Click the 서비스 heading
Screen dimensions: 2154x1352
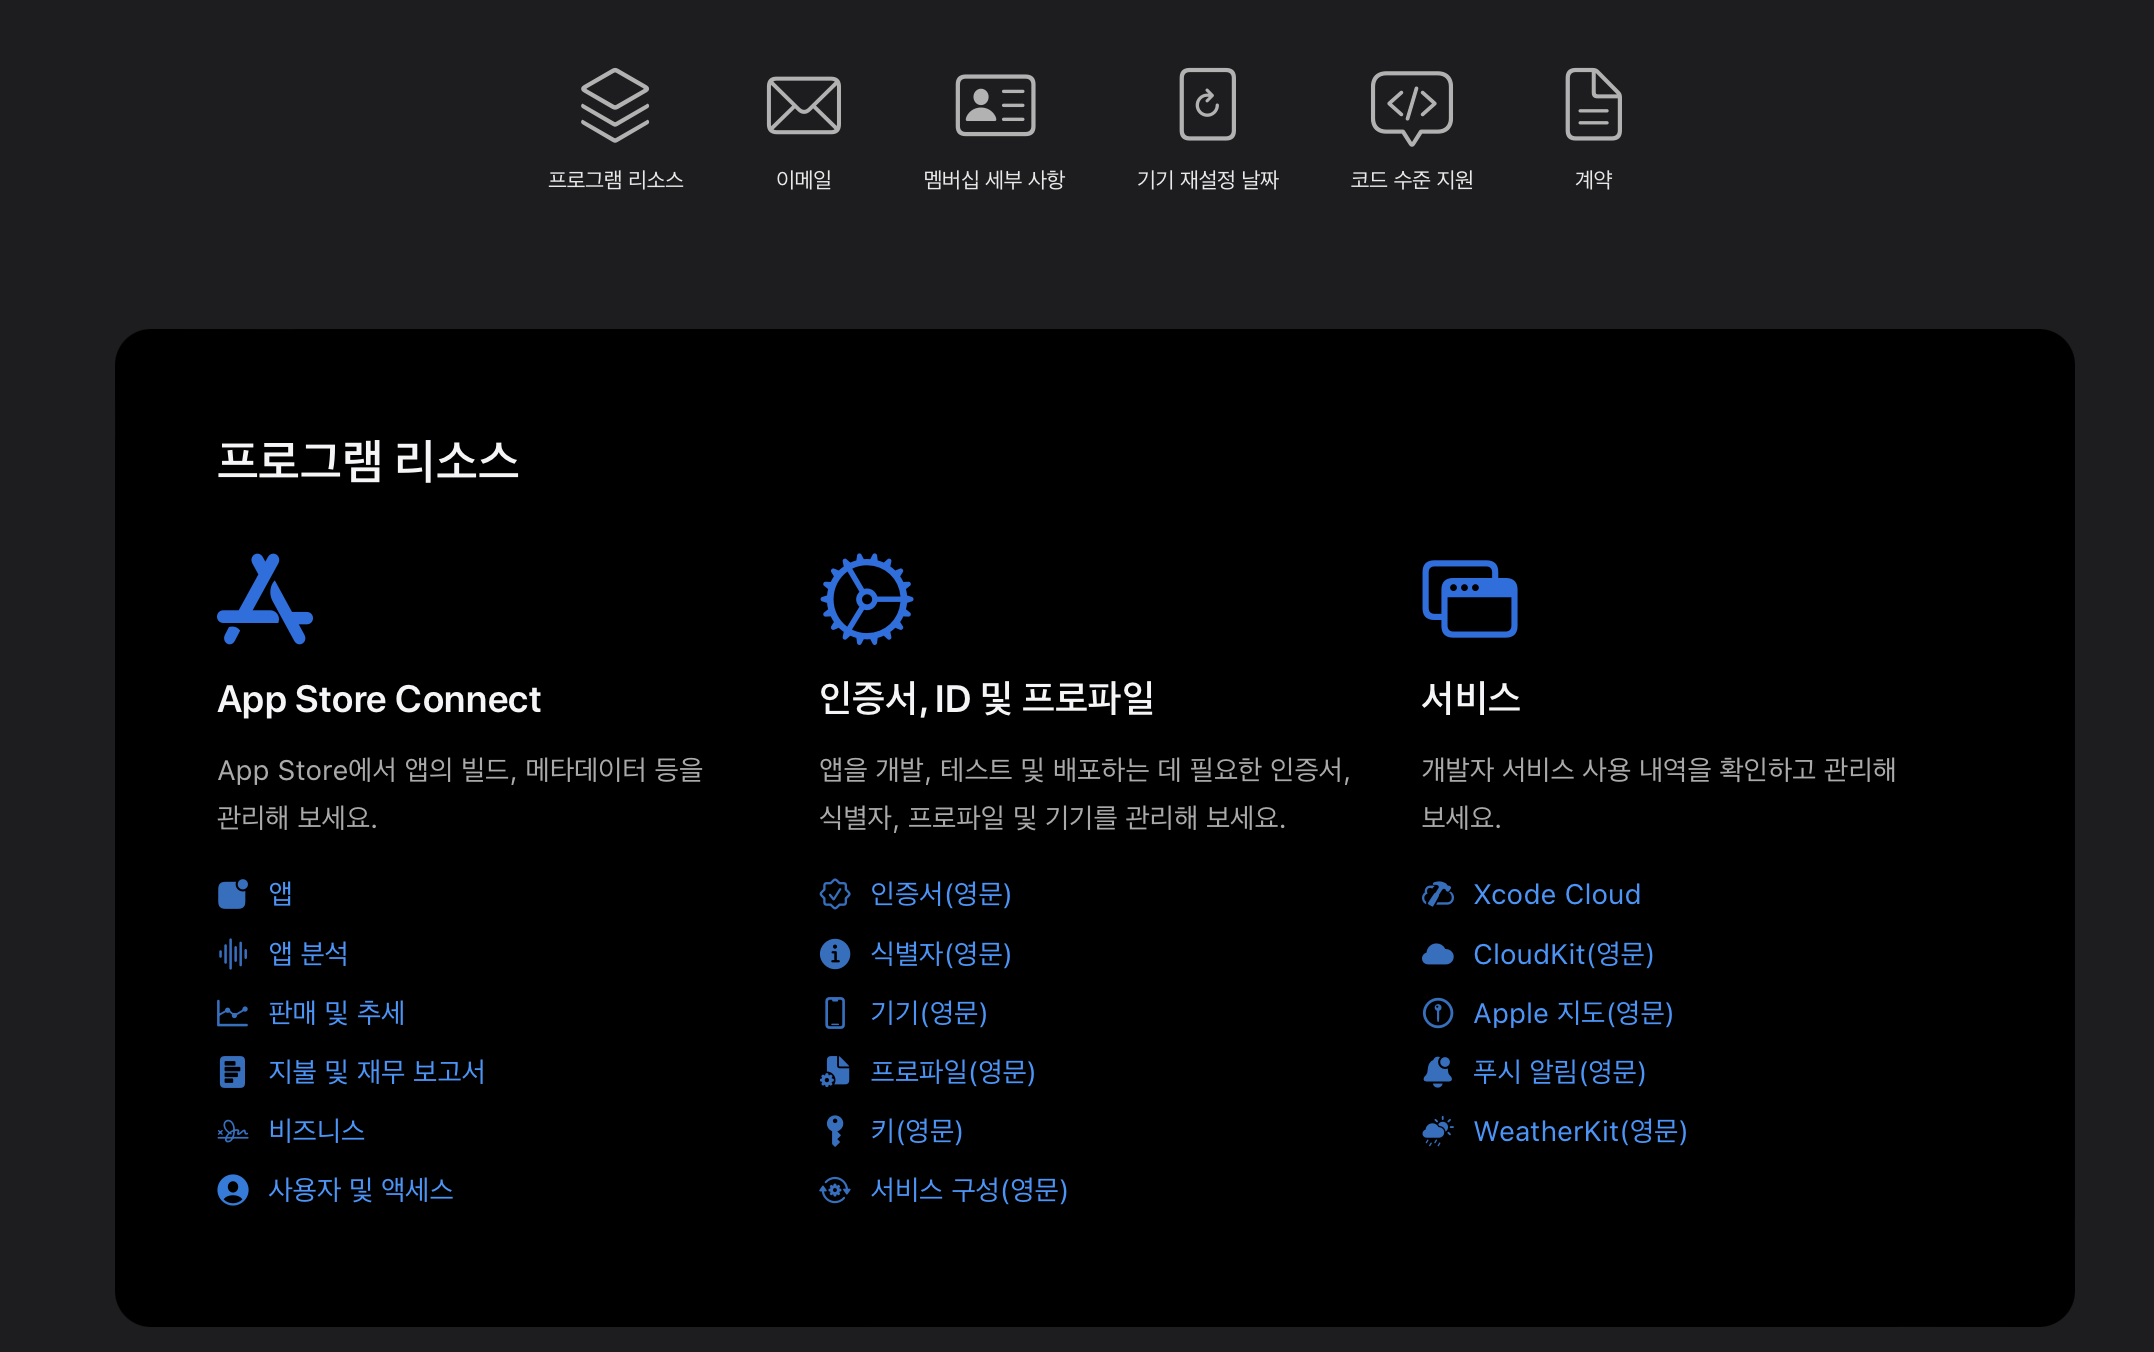tap(1471, 698)
